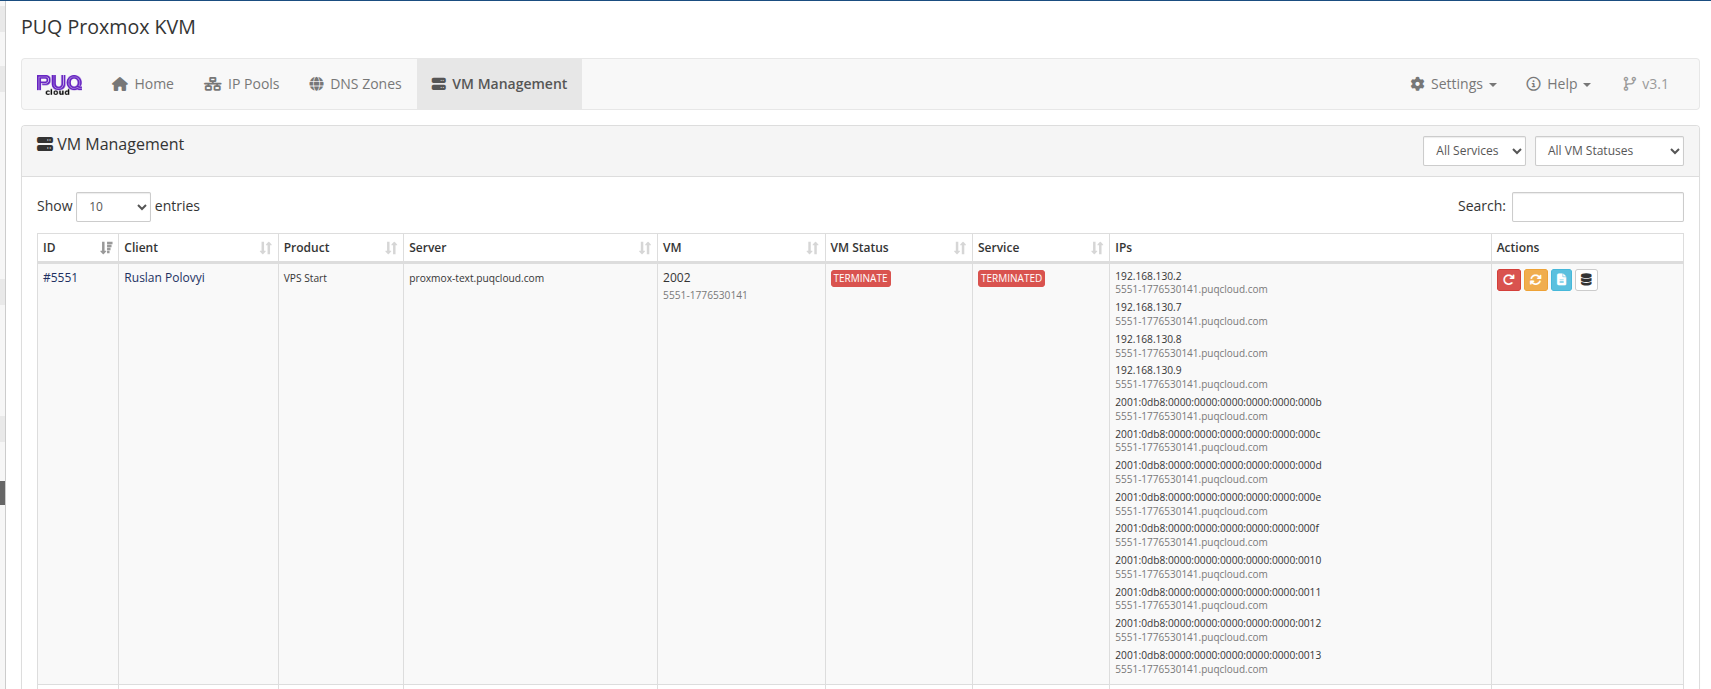Click the PUQ cloud logo

coord(59,85)
